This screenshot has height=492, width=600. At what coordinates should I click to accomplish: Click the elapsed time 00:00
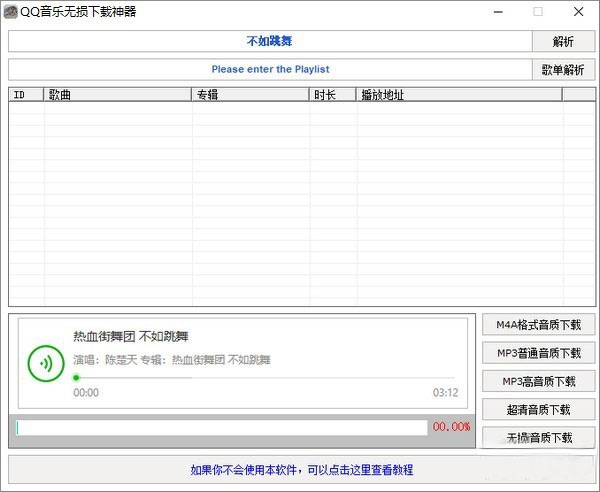coord(86,393)
